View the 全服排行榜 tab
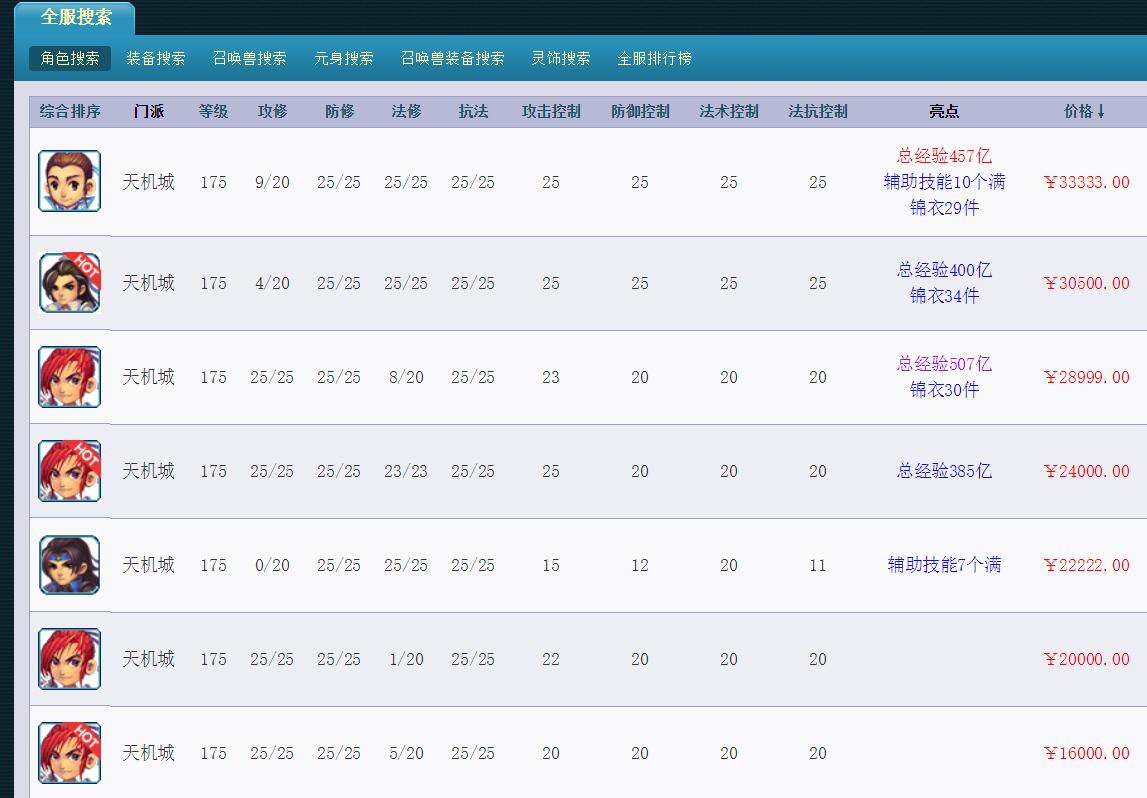The height and width of the screenshot is (798, 1147). [655, 59]
